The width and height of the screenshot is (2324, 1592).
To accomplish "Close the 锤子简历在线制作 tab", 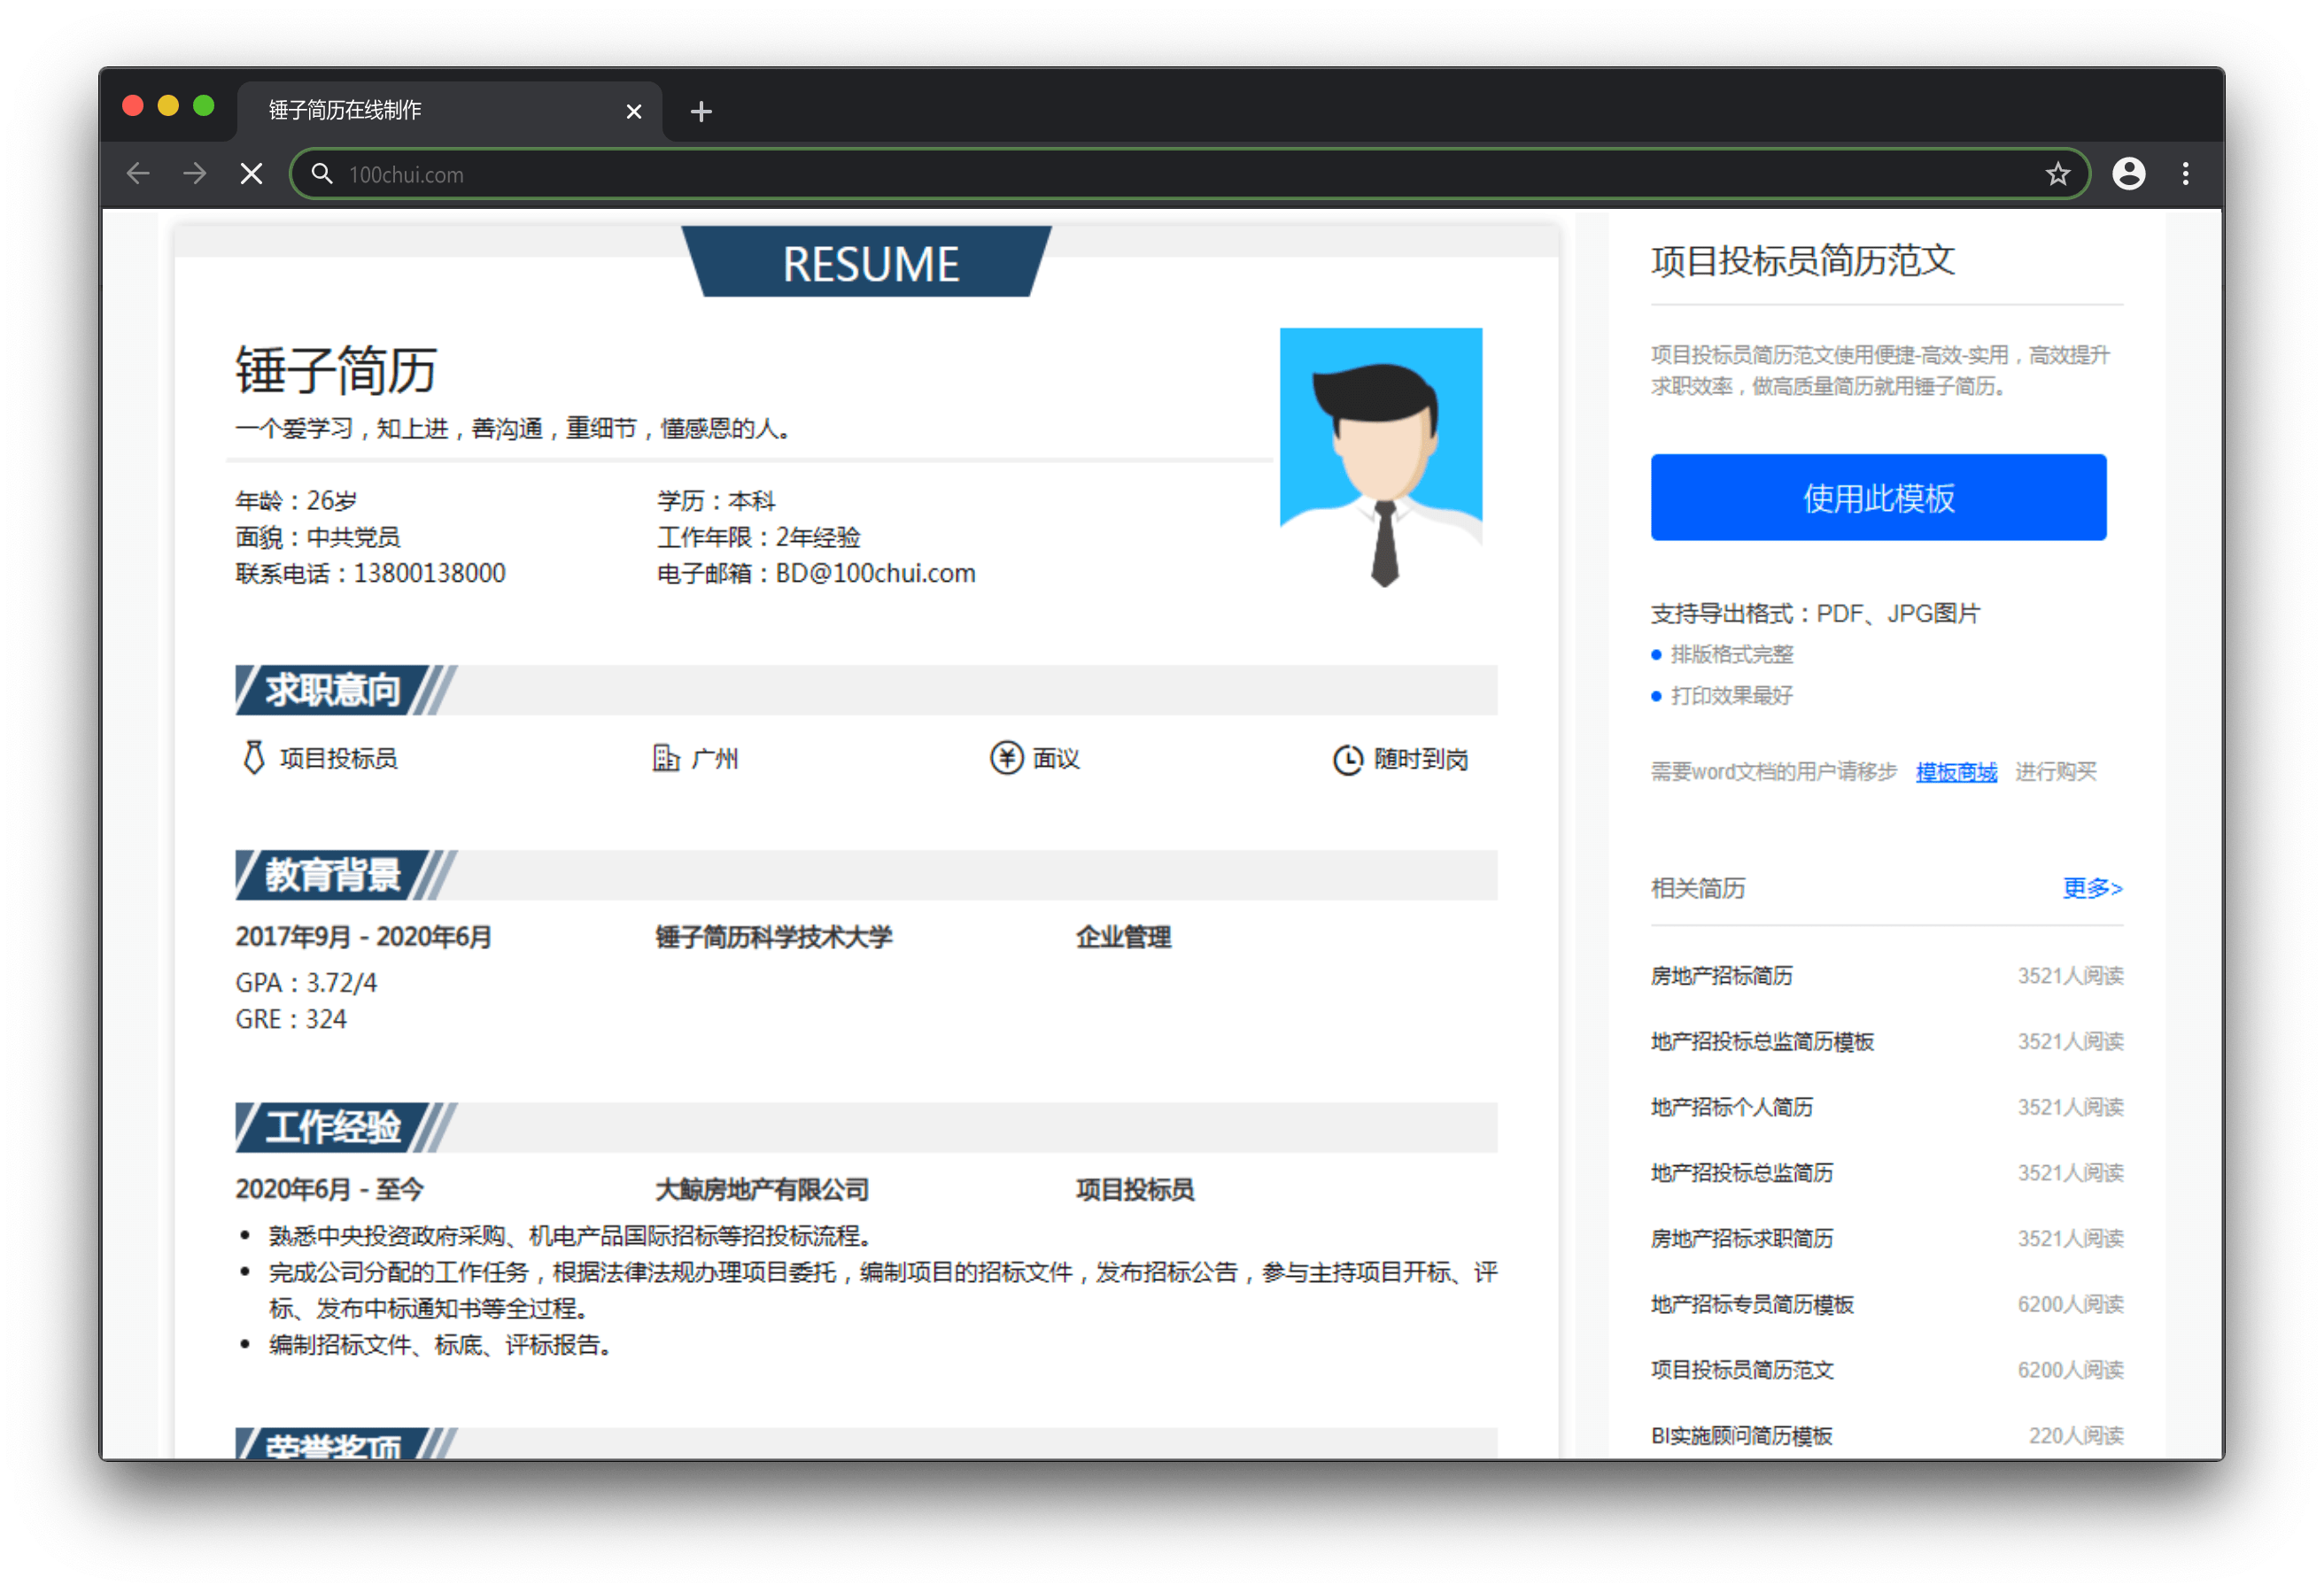I will pyautogui.click(x=633, y=111).
